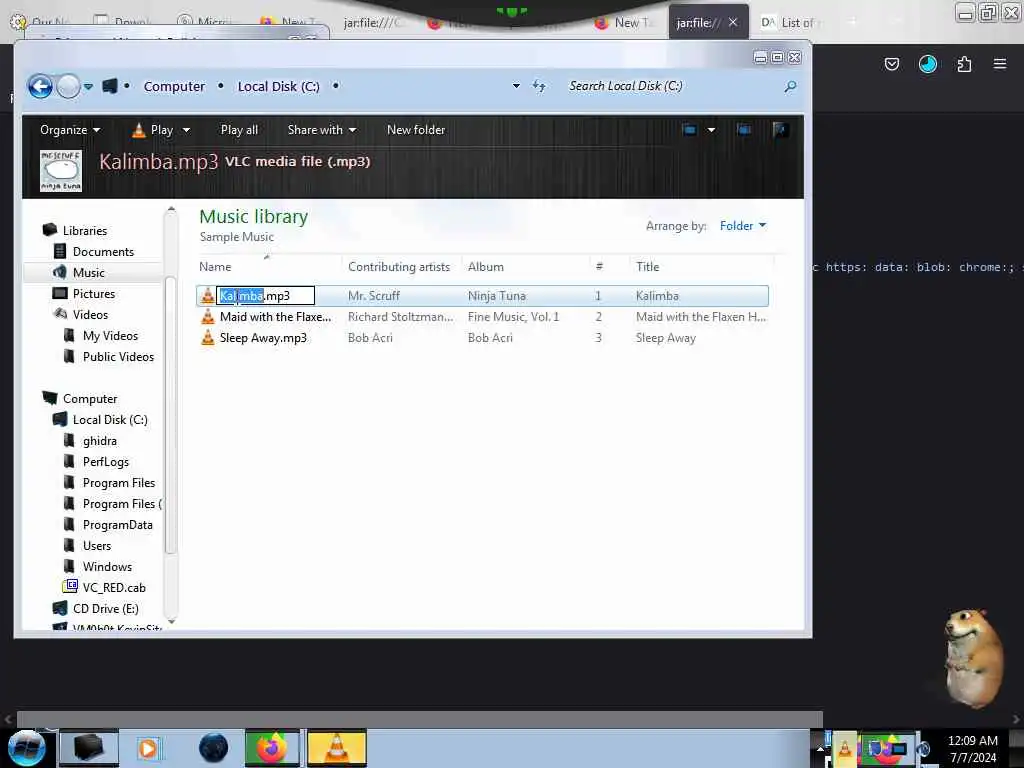
Task: Click the Start orb on the taskbar
Action: point(26,748)
